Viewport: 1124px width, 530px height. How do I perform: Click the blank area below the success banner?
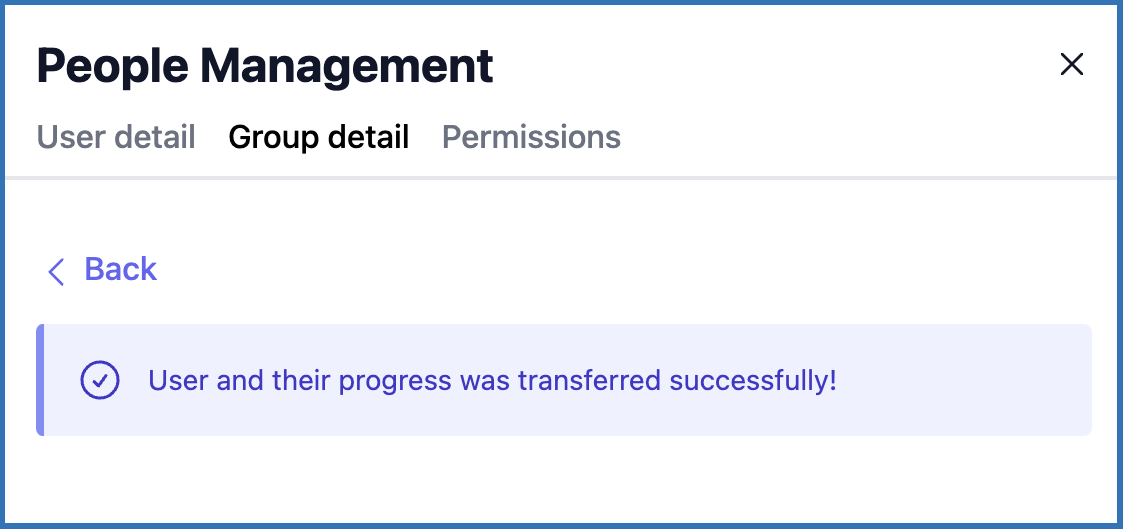(560, 478)
